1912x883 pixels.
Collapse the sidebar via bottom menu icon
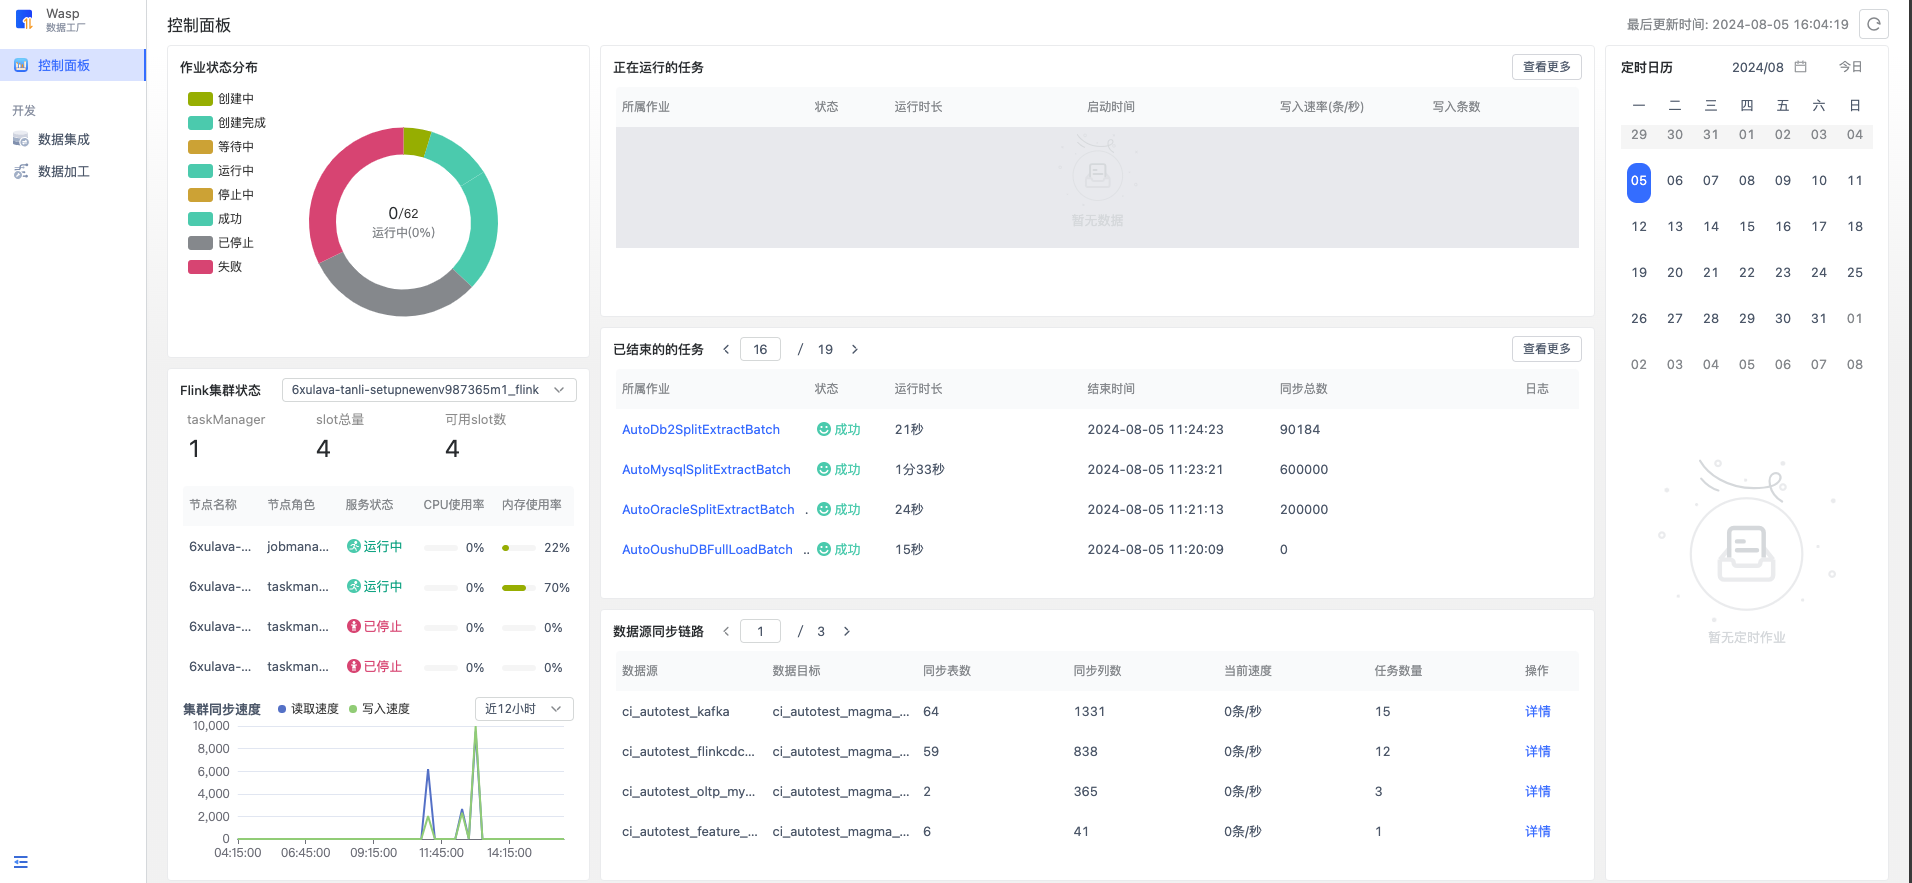21,862
